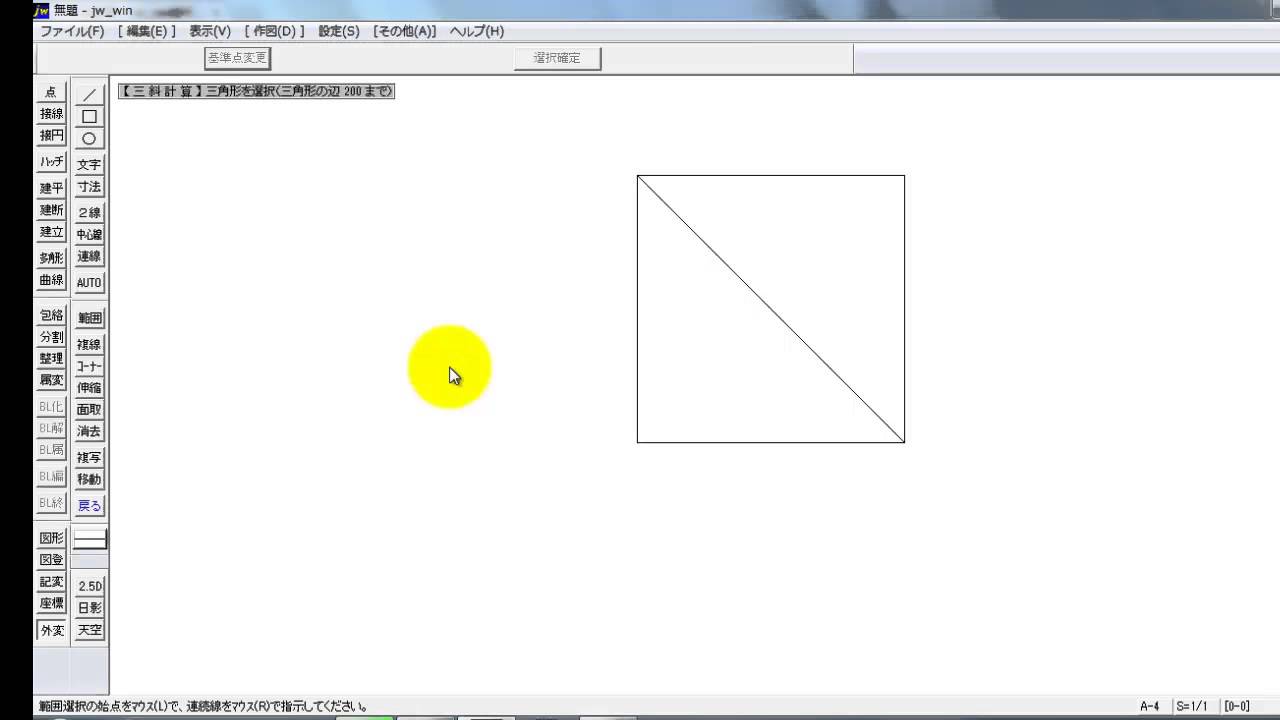
Task: Choose the 整理 cleanup tool
Action: pos(51,358)
